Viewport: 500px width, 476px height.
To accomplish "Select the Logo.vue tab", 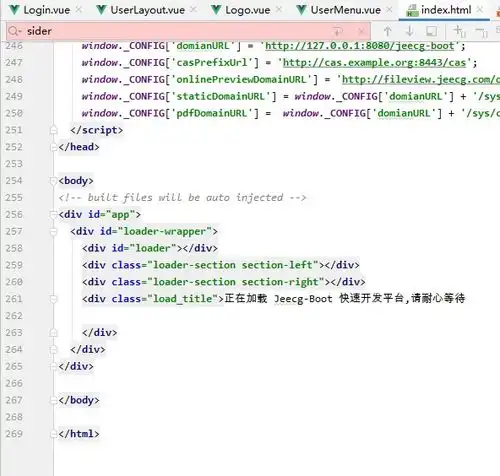I will click(247, 10).
